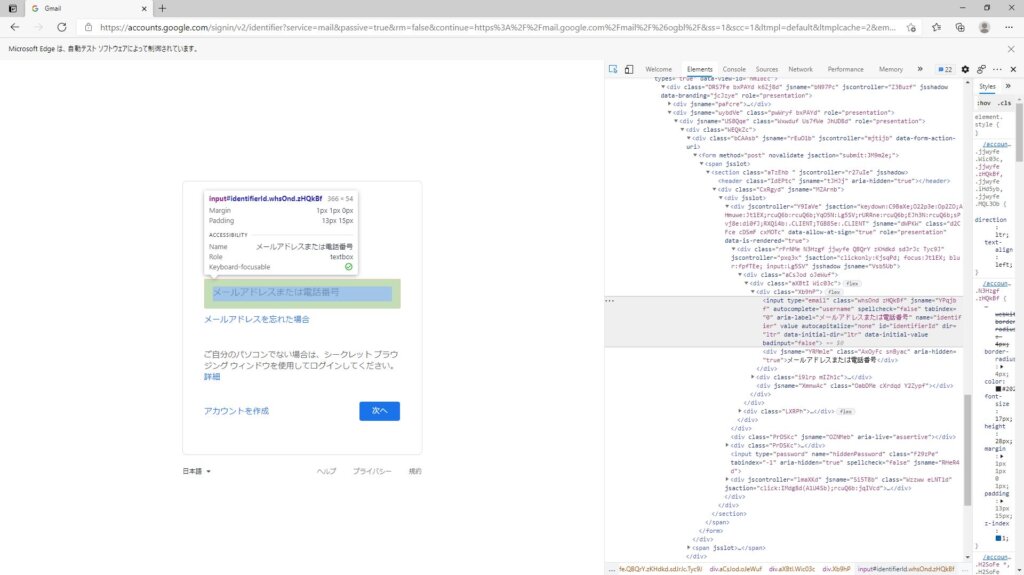The width and height of the screenshot is (1024, 575).
Task: Click the 次へ button
Action: pyautogui.click(x=379, y=411)
